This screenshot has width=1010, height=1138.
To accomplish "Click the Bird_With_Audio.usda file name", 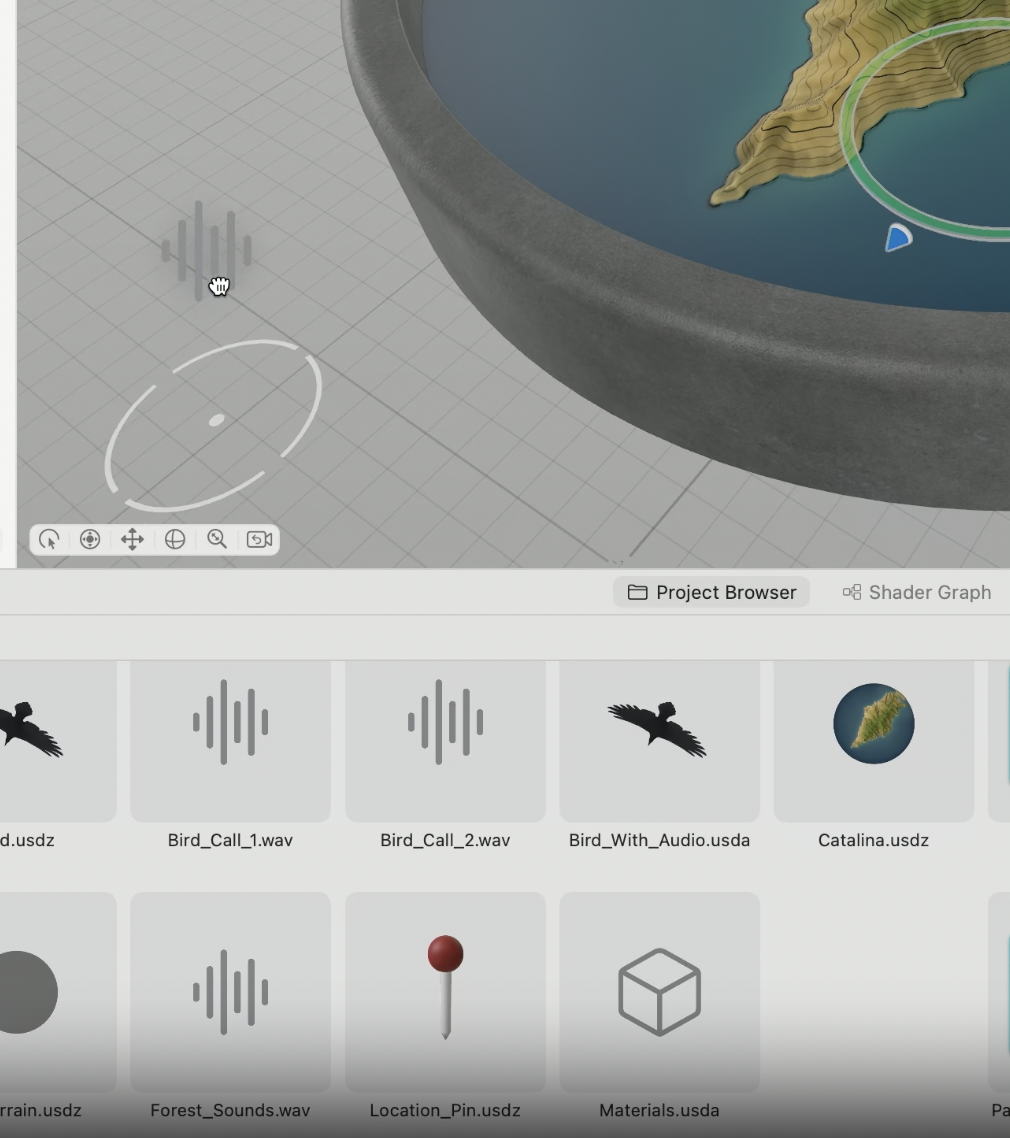I will pyautogui.click(x=660, y=840).
